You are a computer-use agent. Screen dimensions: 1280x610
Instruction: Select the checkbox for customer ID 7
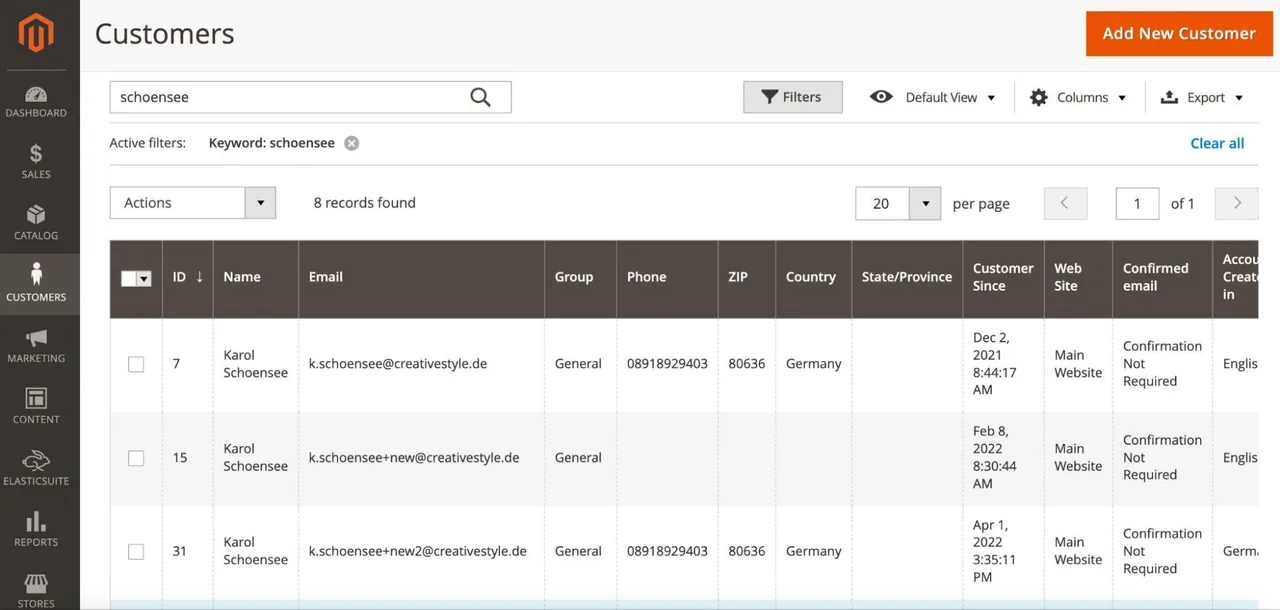[x=136, y=365]
